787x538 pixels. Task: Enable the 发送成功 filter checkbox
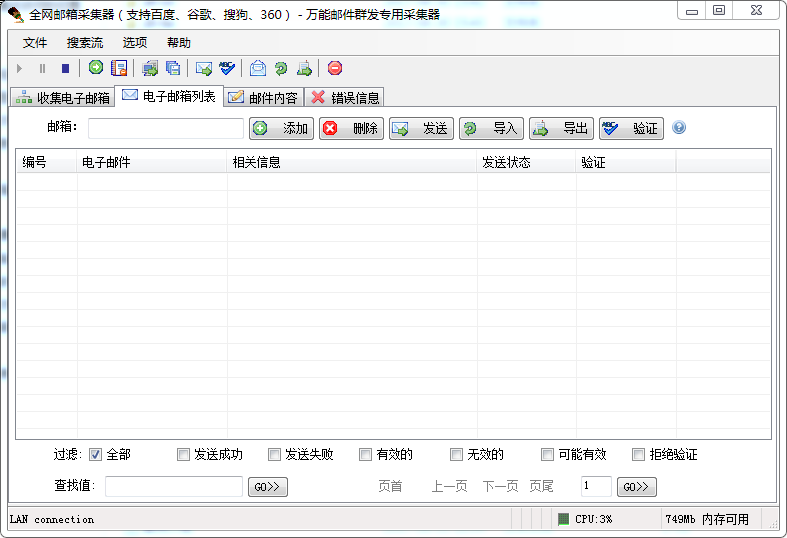click(183, 455)
